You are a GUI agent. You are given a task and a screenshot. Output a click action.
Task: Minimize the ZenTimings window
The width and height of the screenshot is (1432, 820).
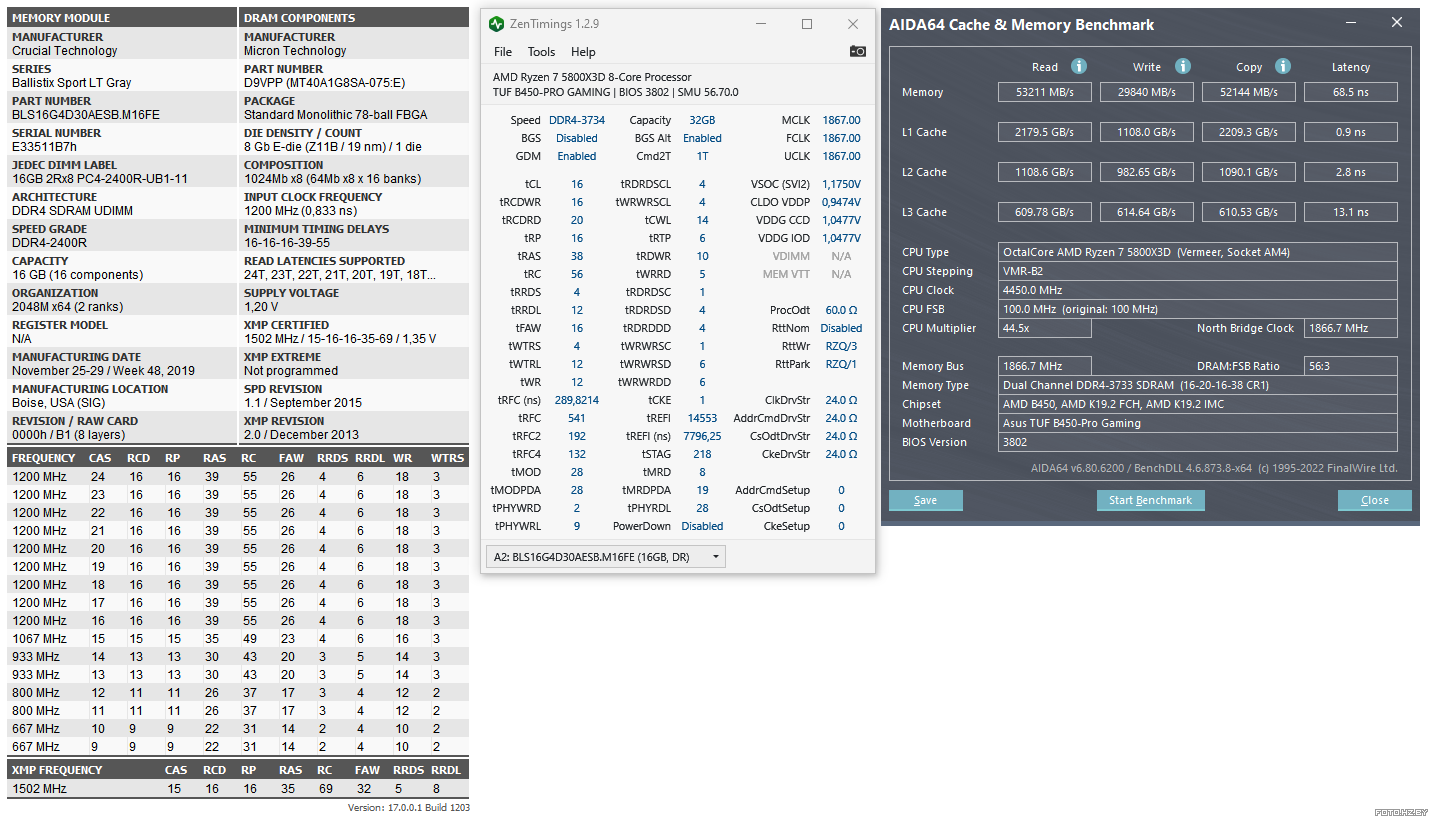click(761, 24)
